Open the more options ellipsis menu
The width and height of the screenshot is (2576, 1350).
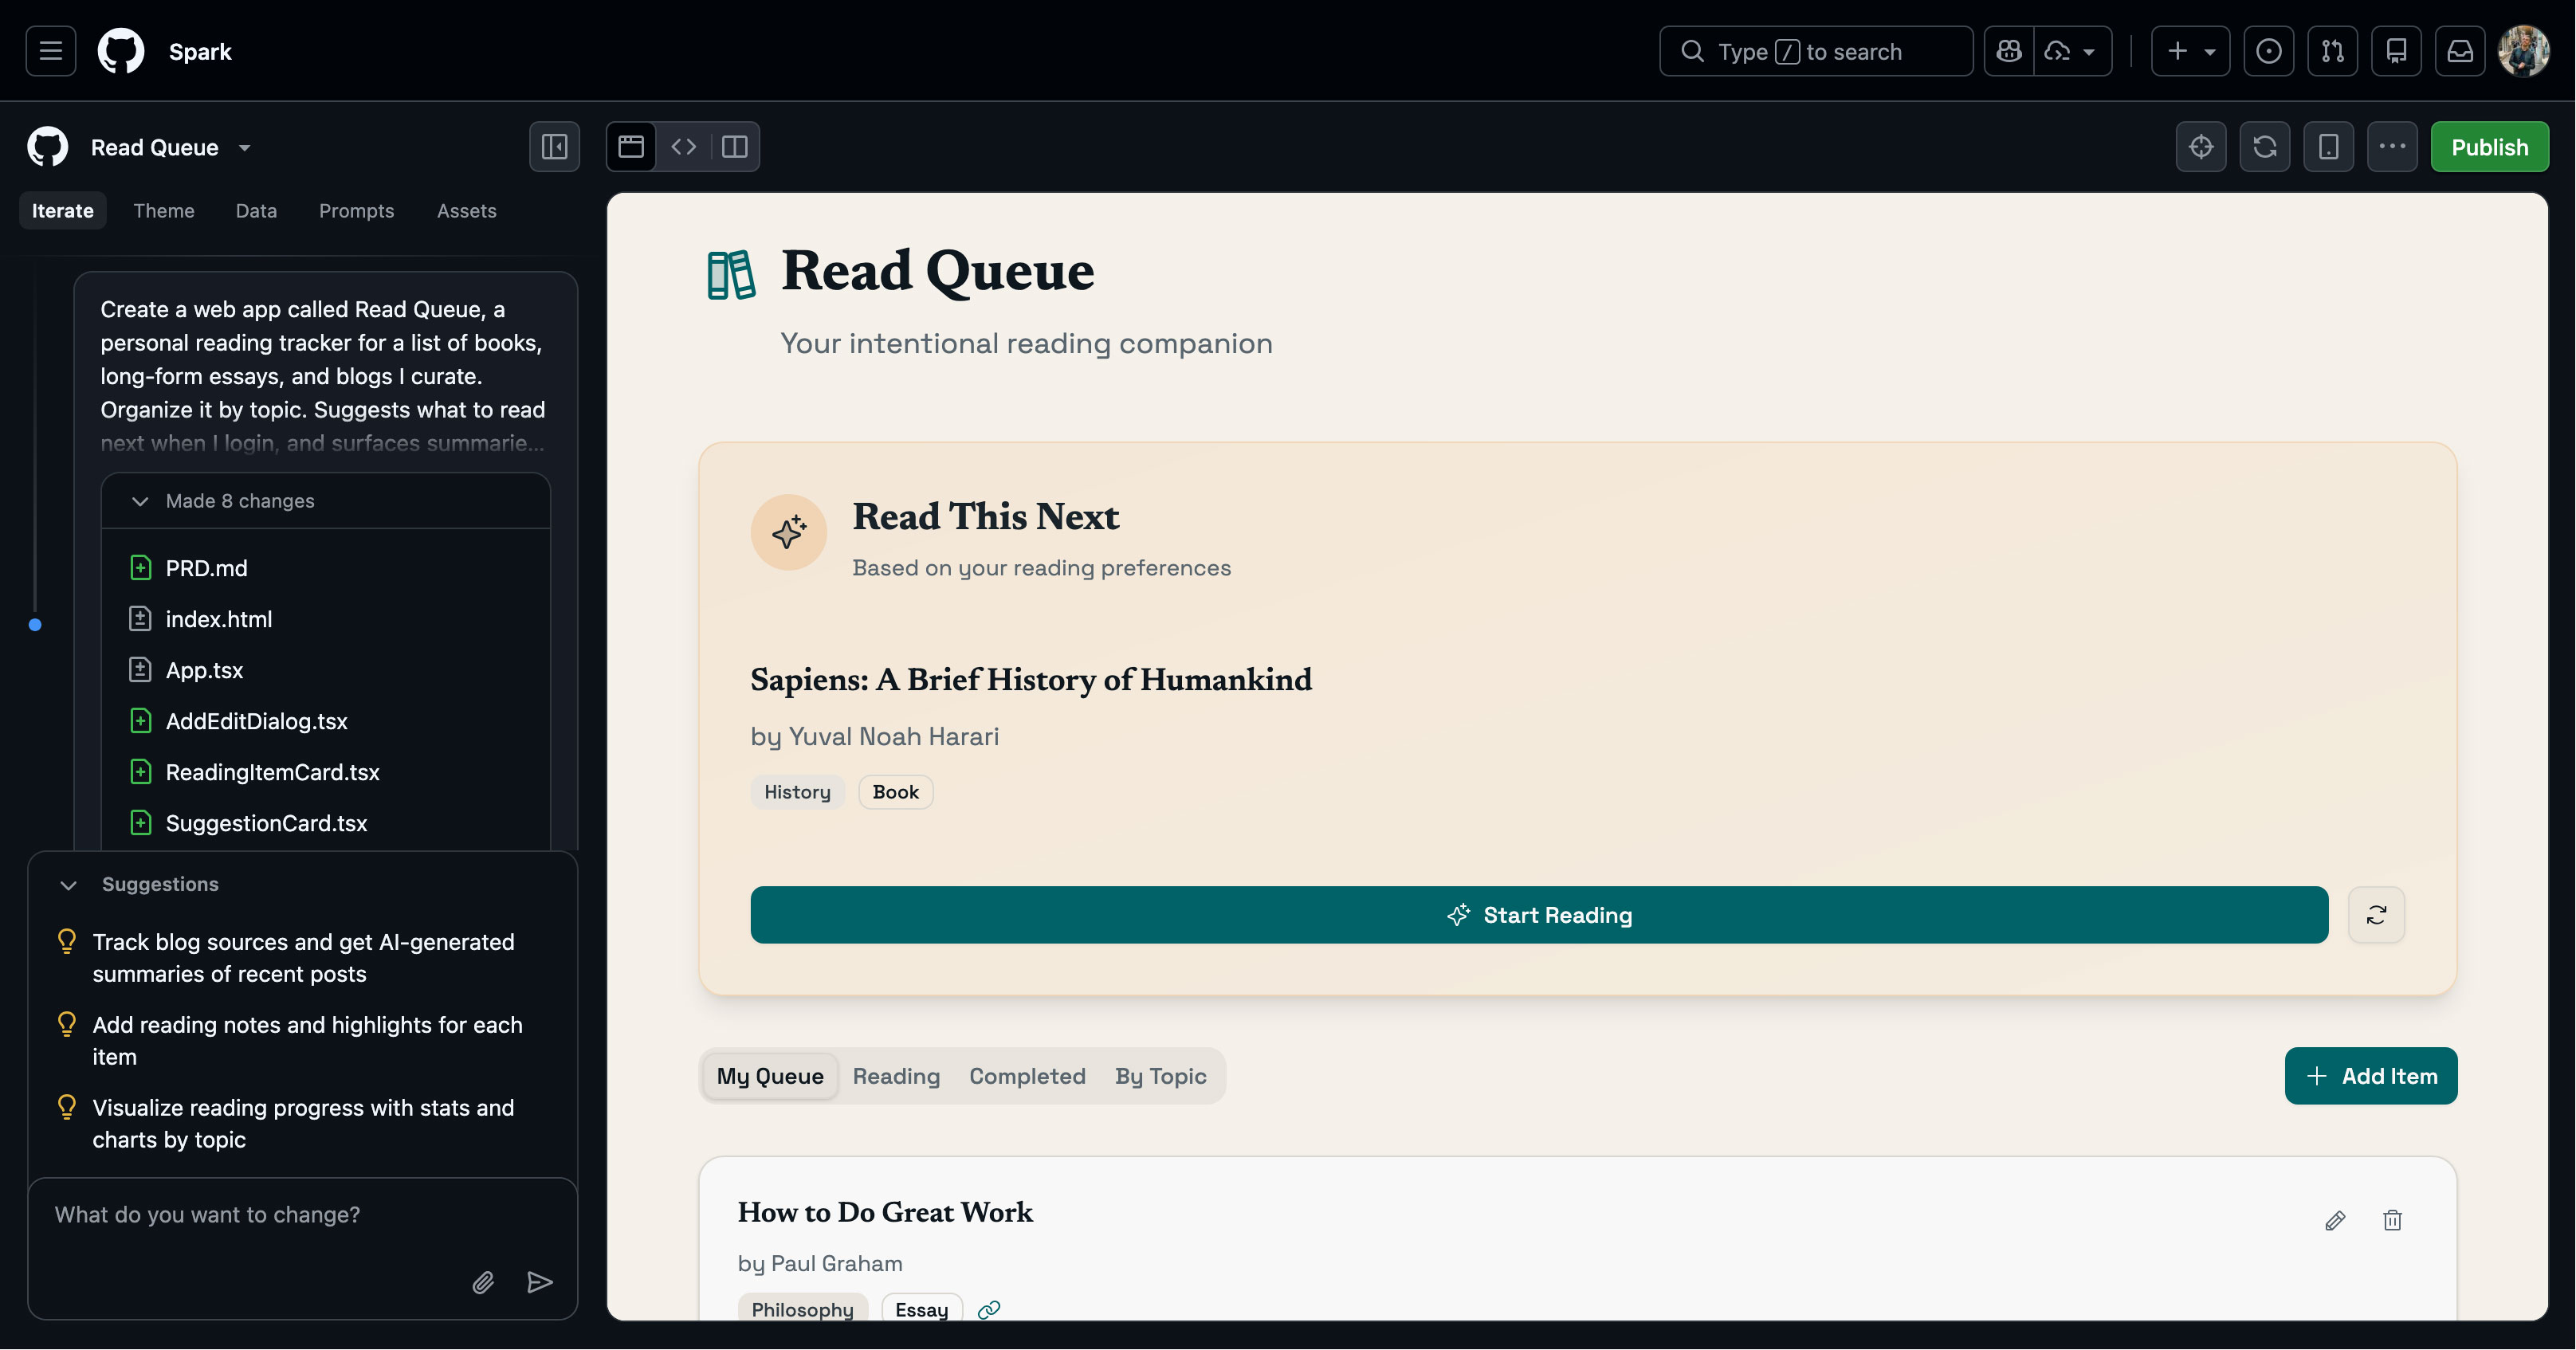point(2393,147)
